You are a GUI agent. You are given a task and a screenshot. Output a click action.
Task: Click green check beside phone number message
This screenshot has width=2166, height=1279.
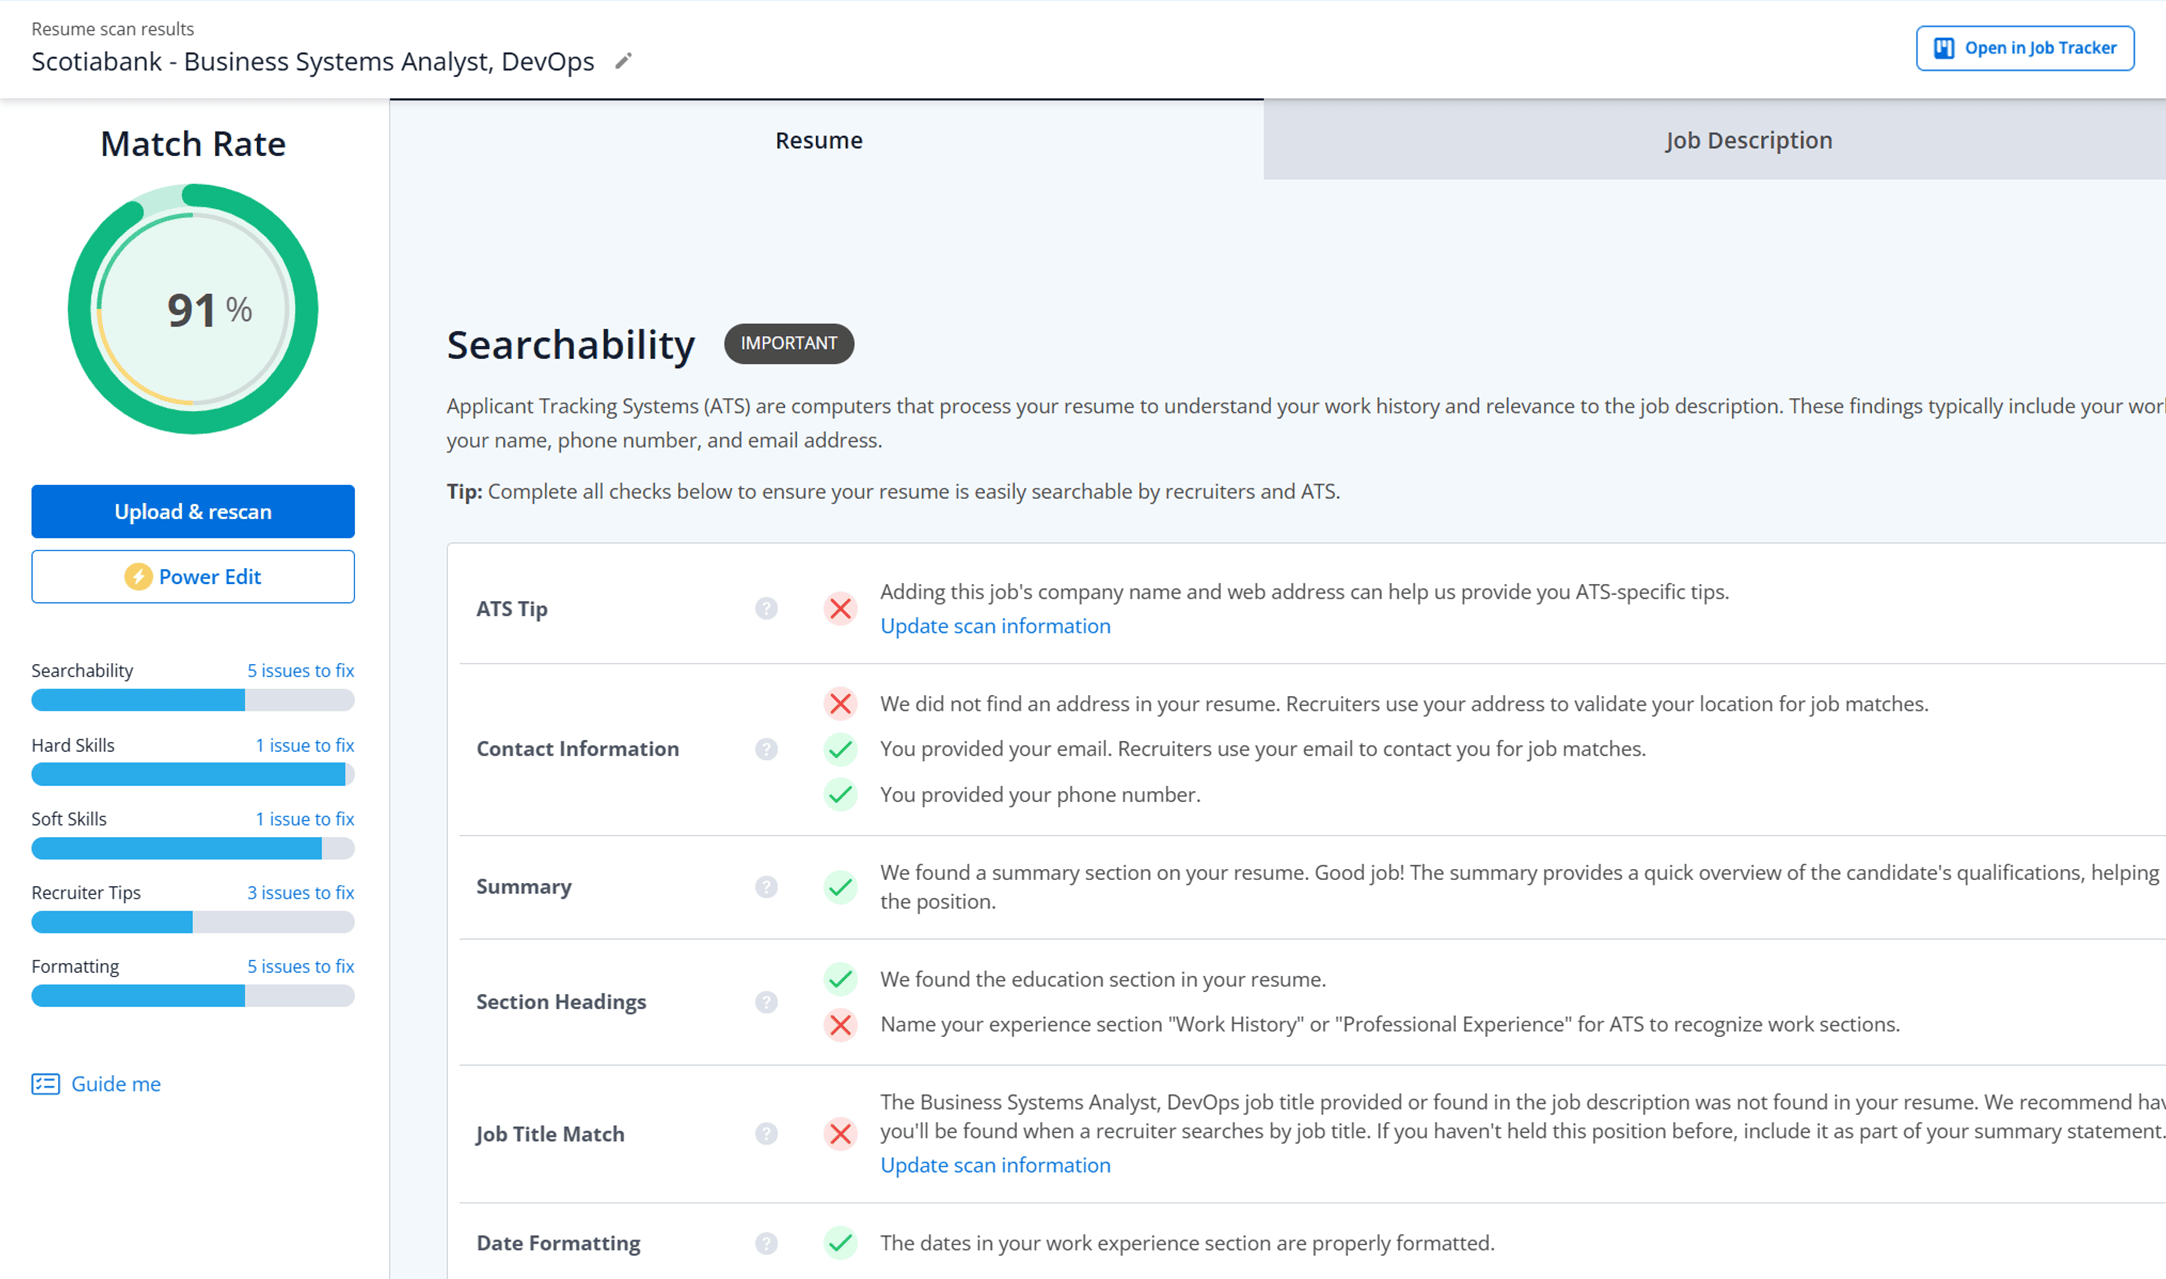[840, 795]
